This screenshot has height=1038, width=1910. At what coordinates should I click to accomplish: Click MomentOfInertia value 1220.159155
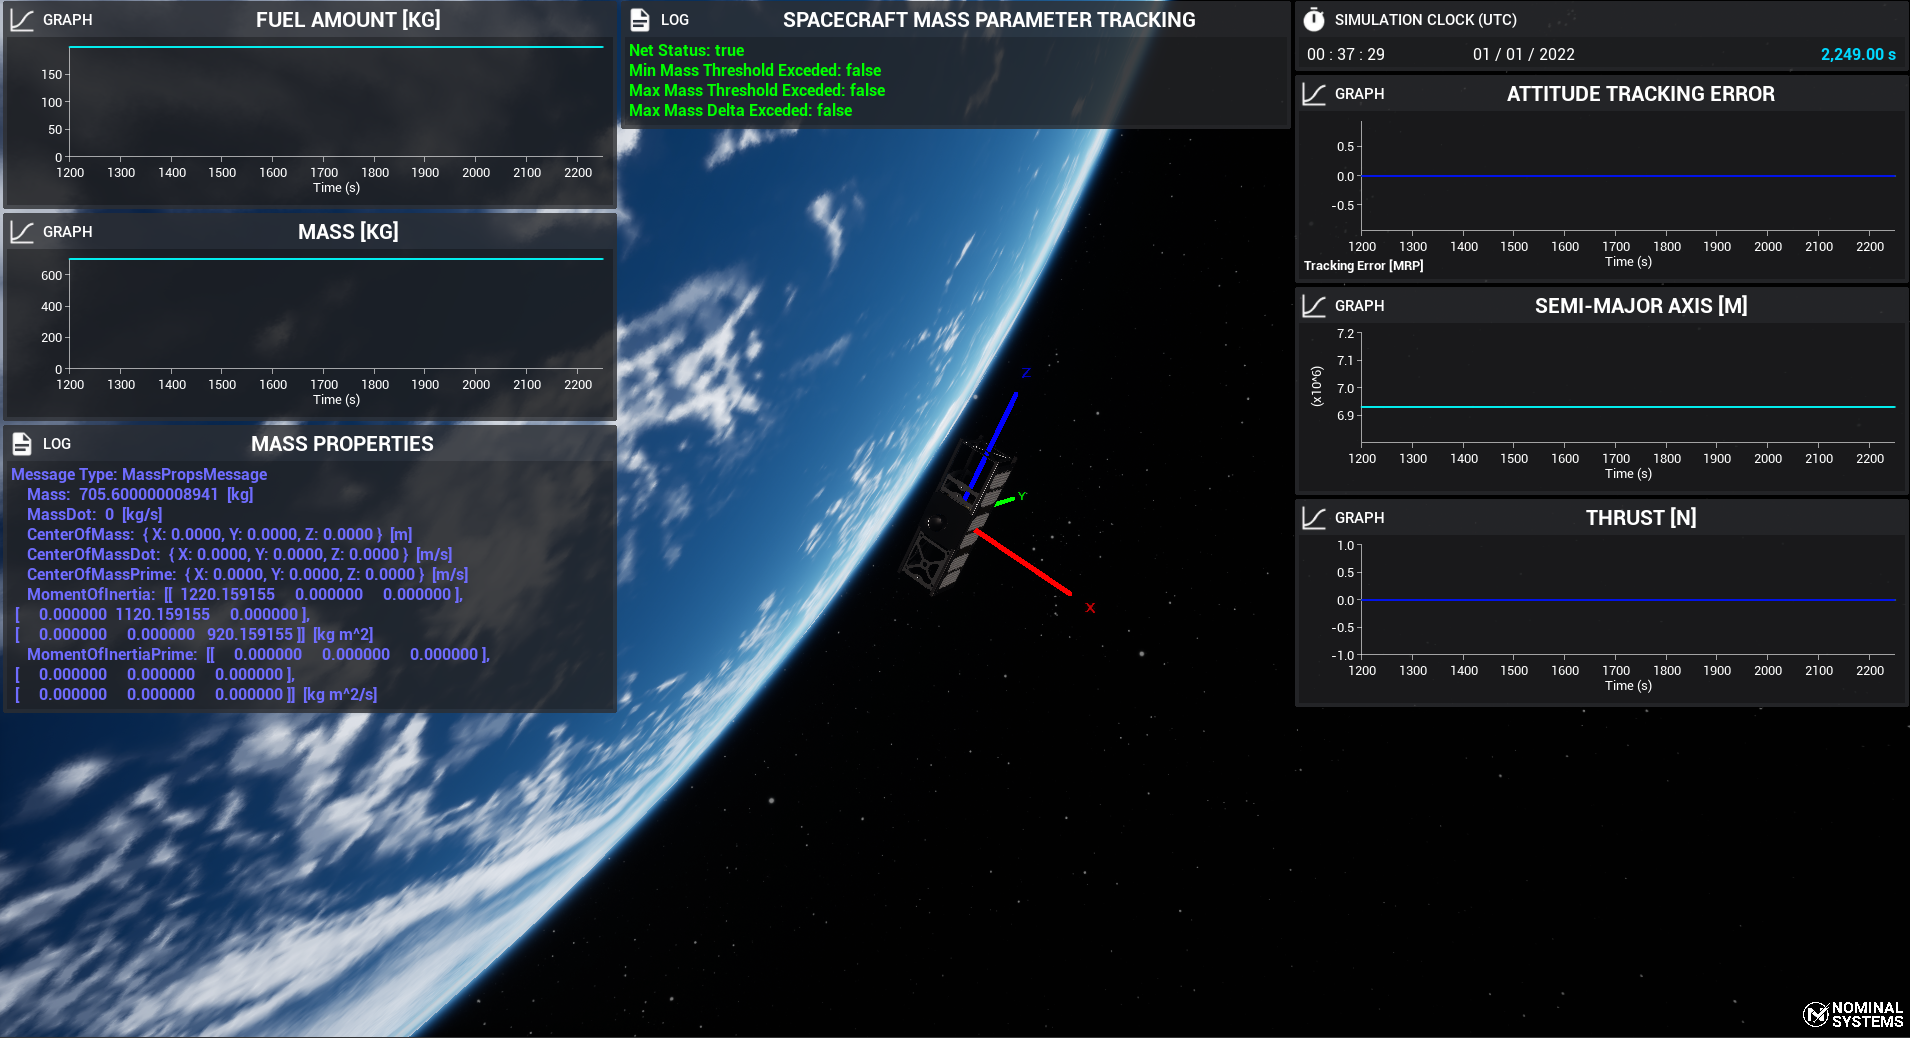[227, 594]
